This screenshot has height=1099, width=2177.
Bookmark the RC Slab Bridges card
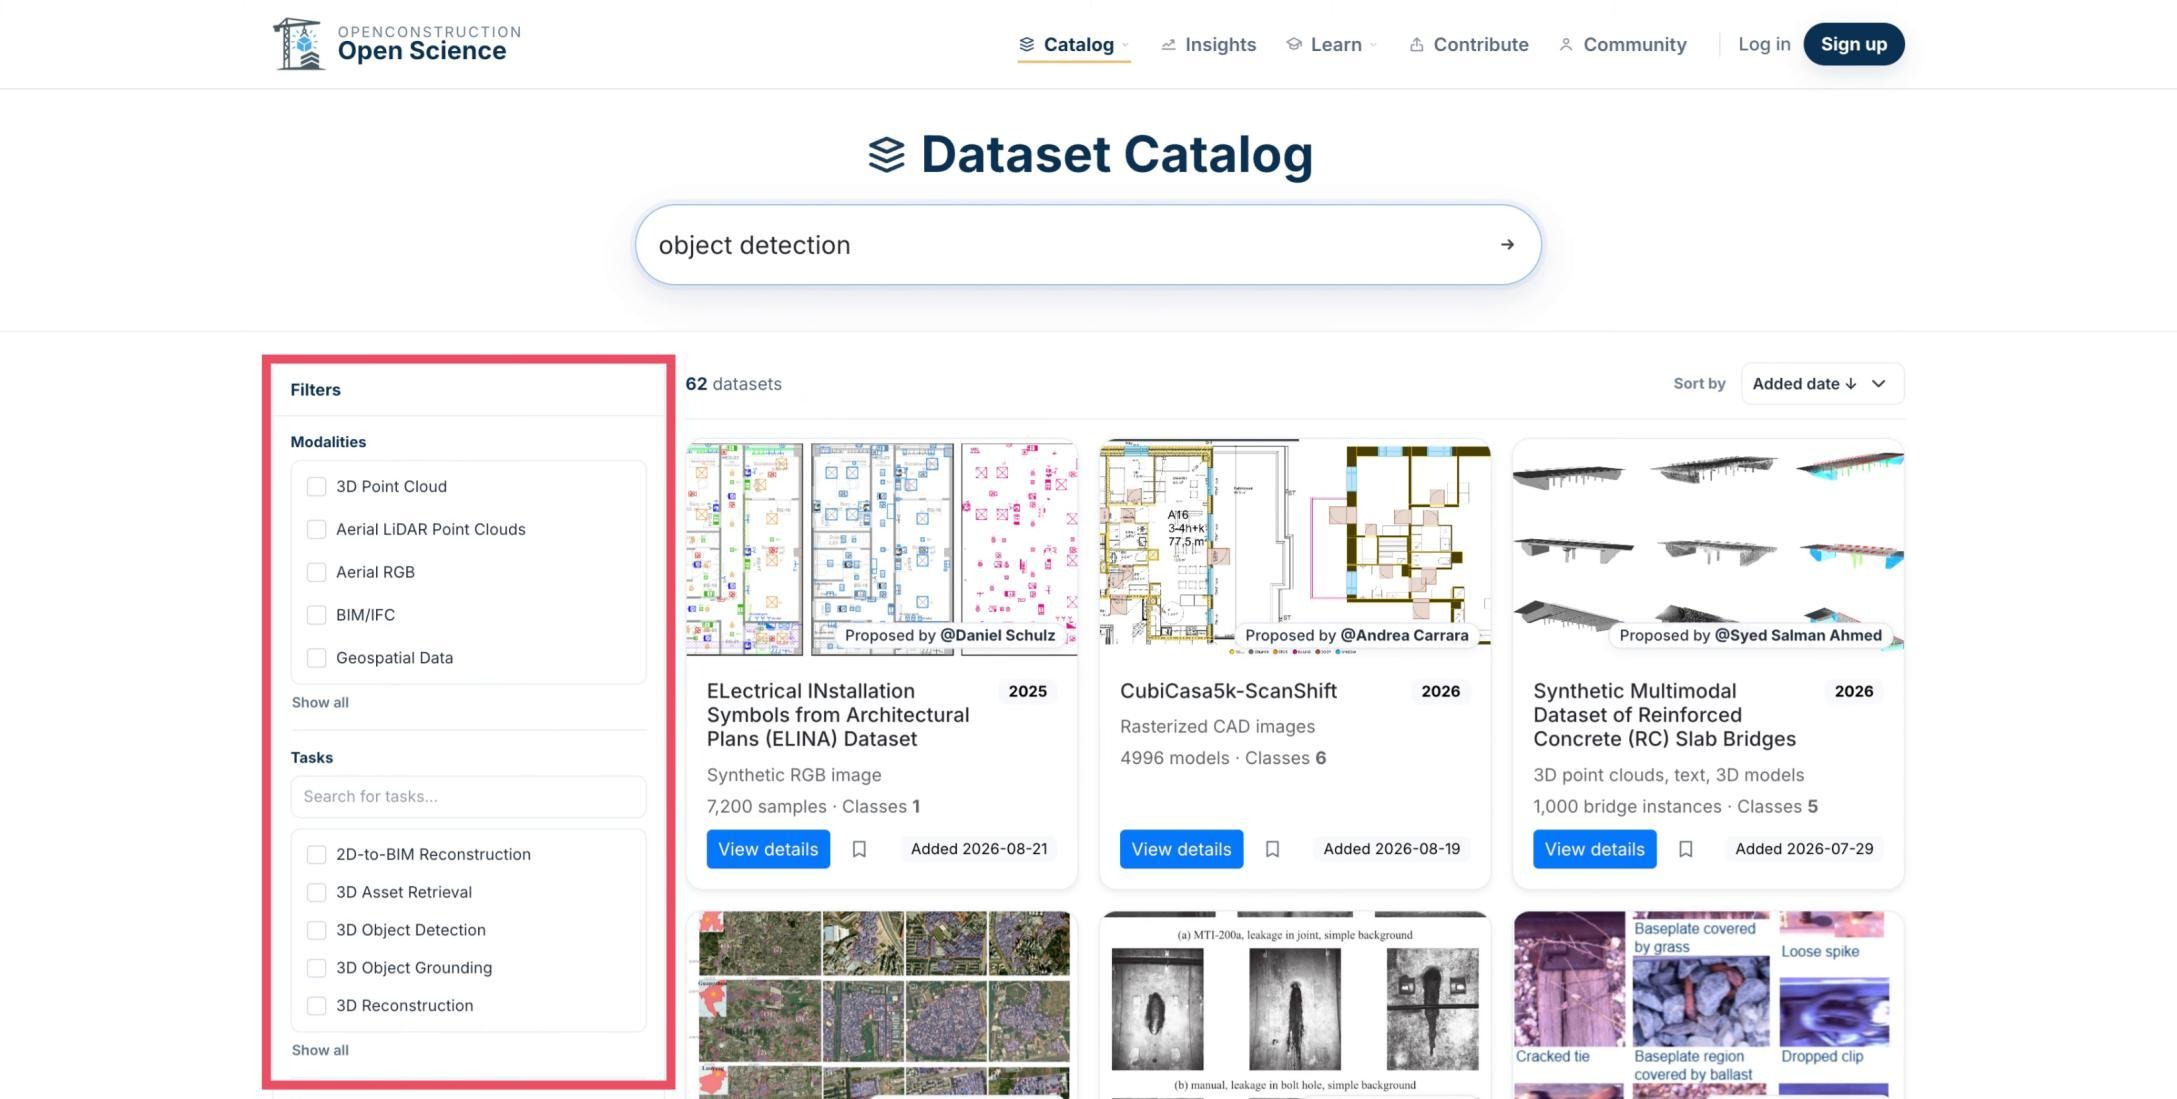coord(1685,849)
